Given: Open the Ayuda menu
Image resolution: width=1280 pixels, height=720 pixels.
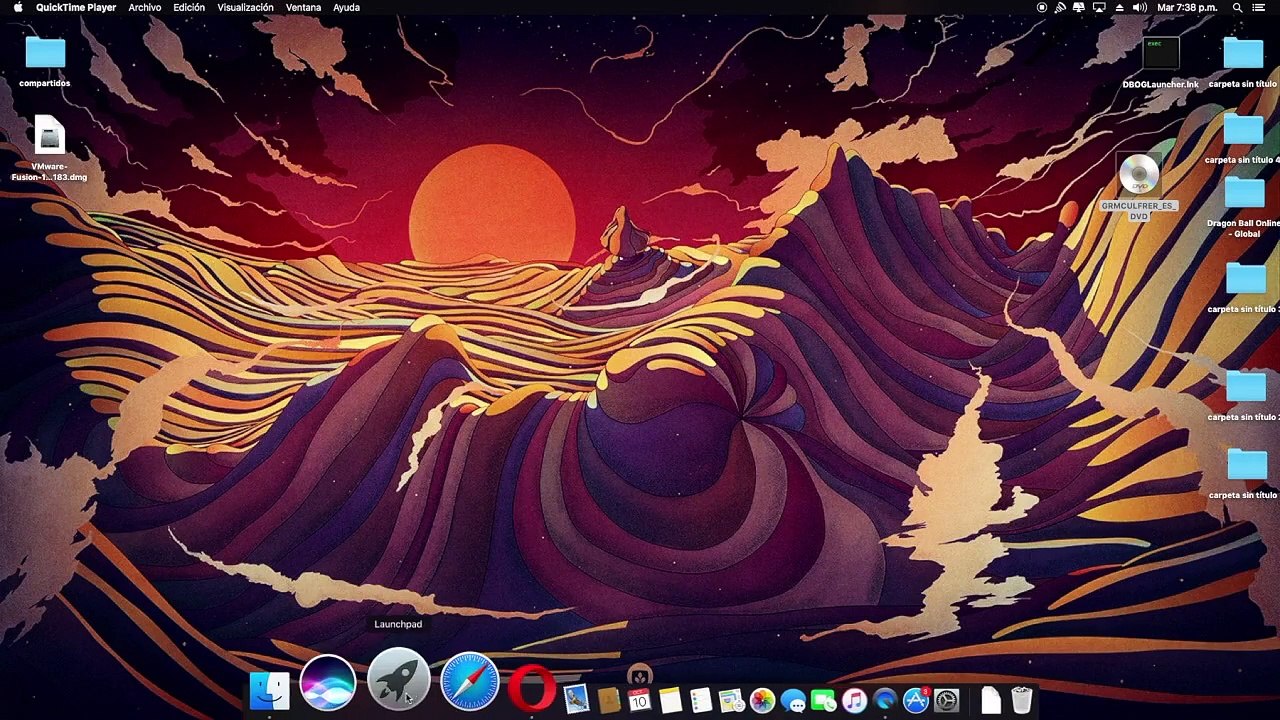Looking at the screenshot, I should click(346, 8).
